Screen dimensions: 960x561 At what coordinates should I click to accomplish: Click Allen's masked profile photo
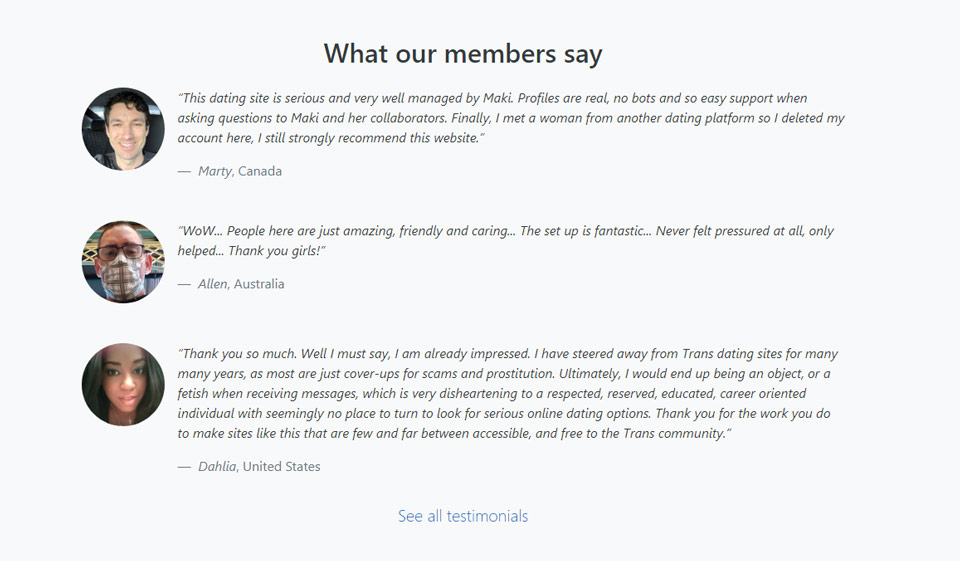[123, 262]
